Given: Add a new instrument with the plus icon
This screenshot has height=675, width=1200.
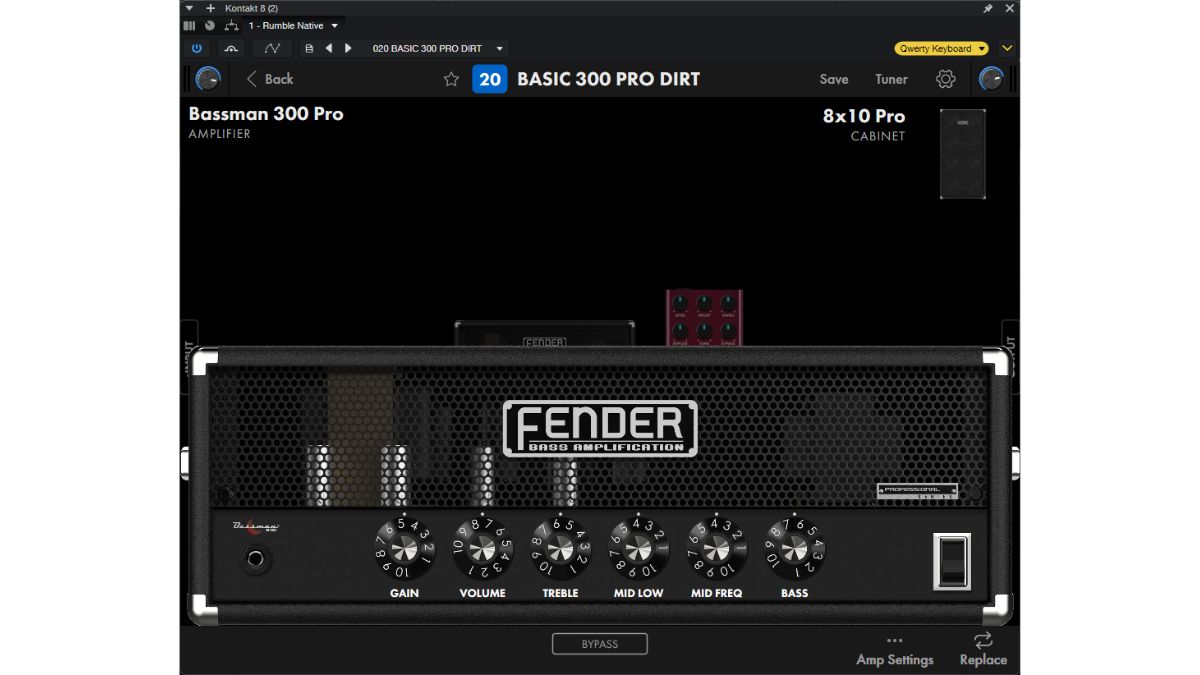Looking at the screenshot, I should (209, 7).
